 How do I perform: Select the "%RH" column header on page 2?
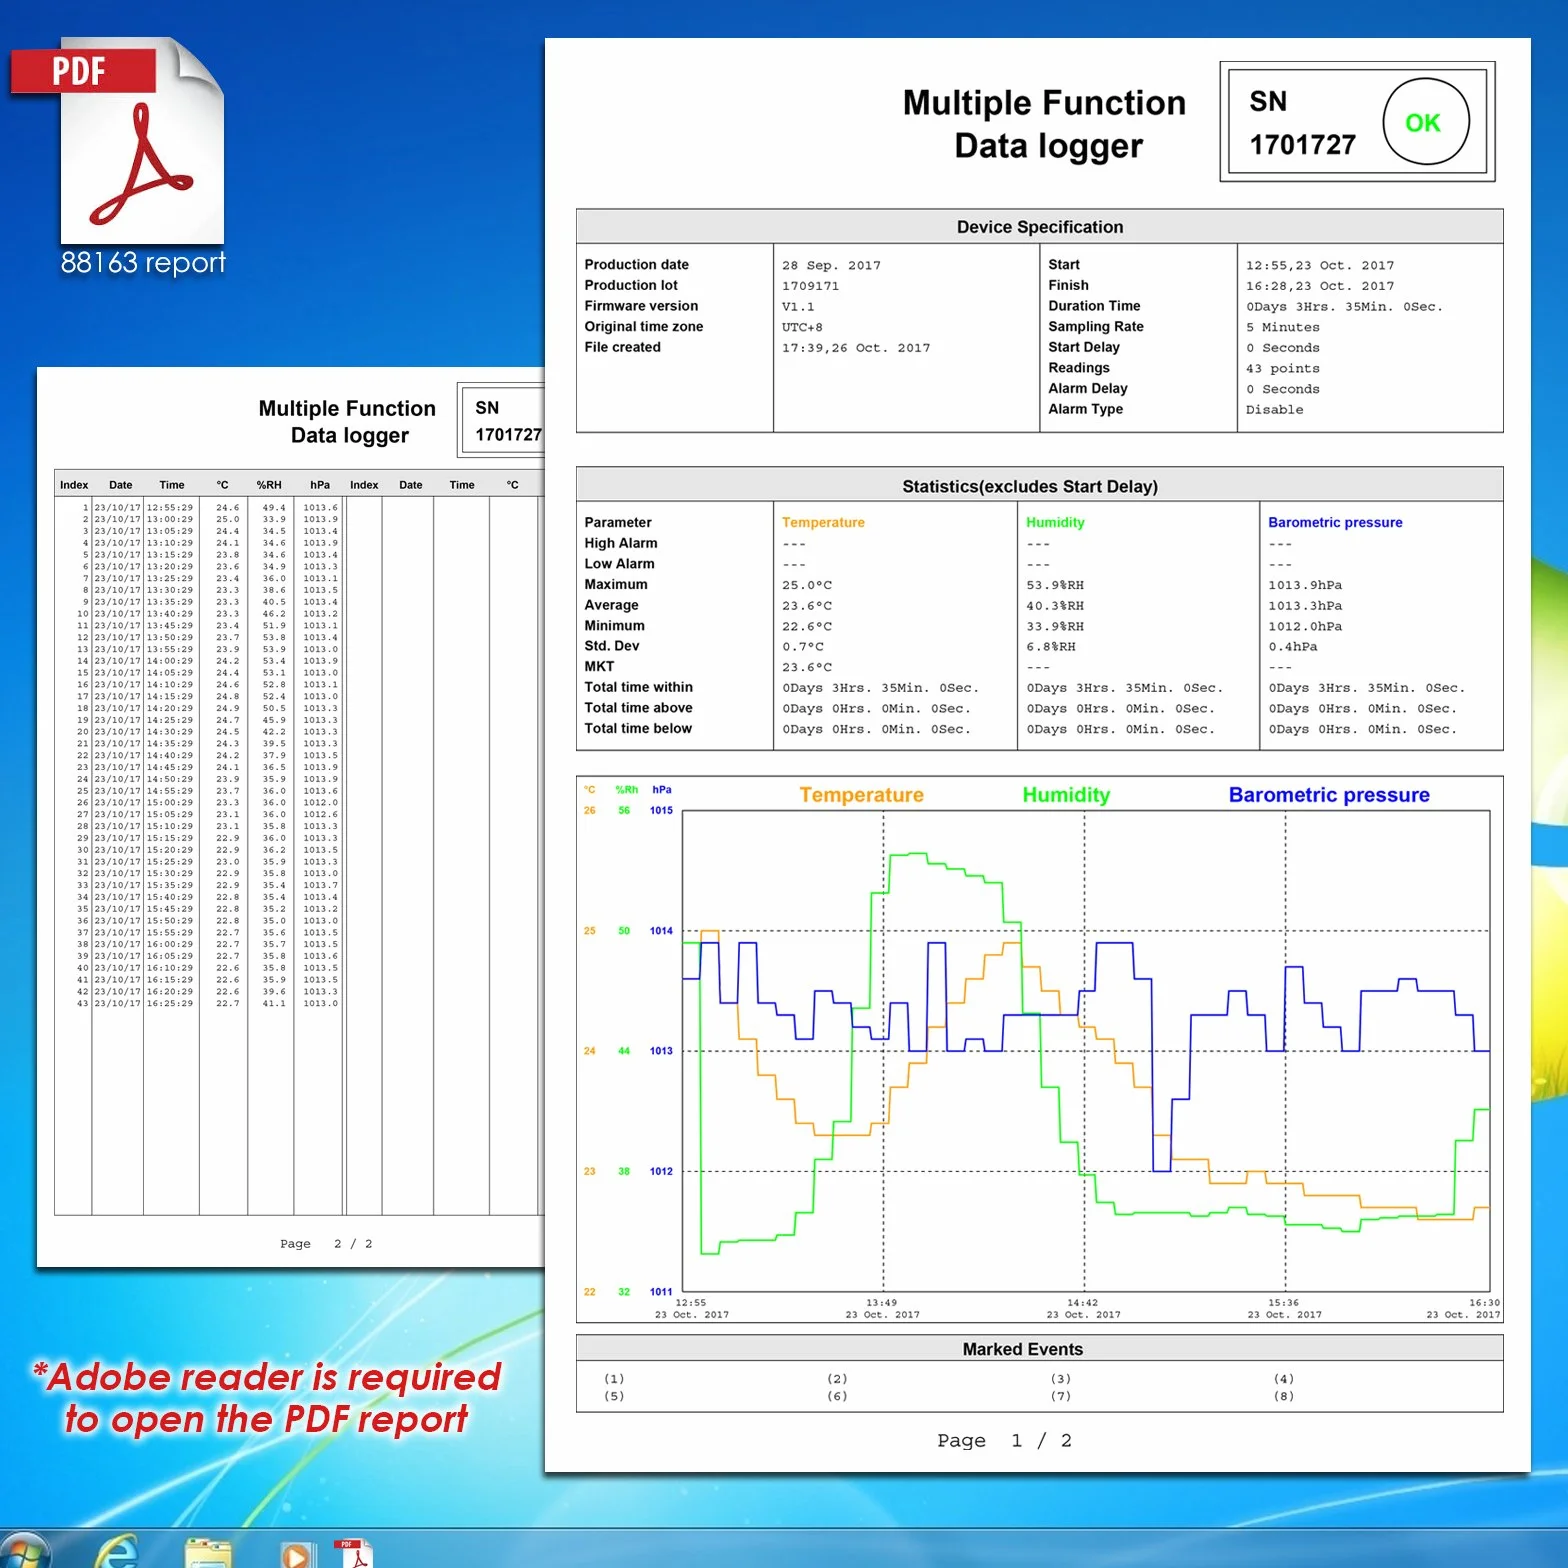point(269,485)
